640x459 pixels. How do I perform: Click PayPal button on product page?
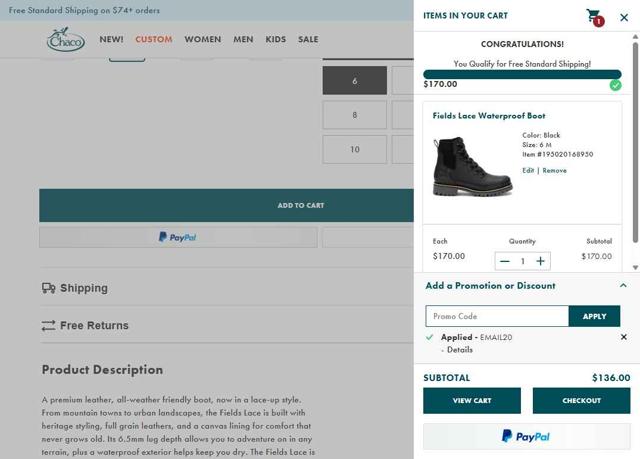pyautogui.click(x=178, y=237)
